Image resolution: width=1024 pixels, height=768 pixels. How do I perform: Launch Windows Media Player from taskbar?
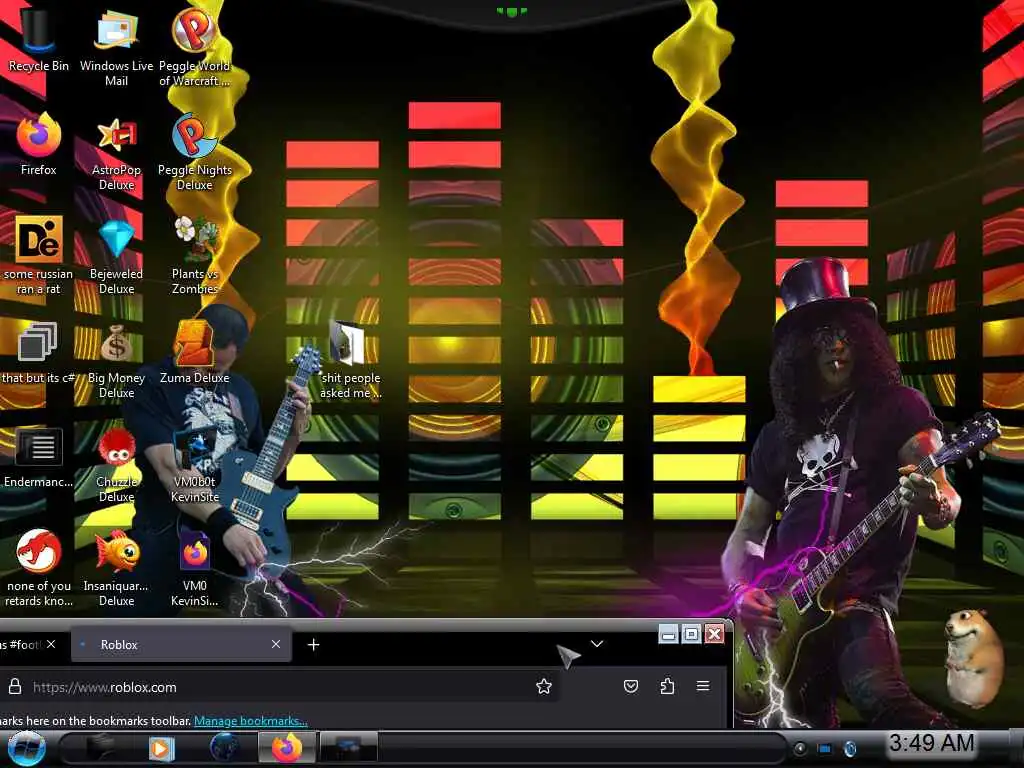(x=161, y=748)
